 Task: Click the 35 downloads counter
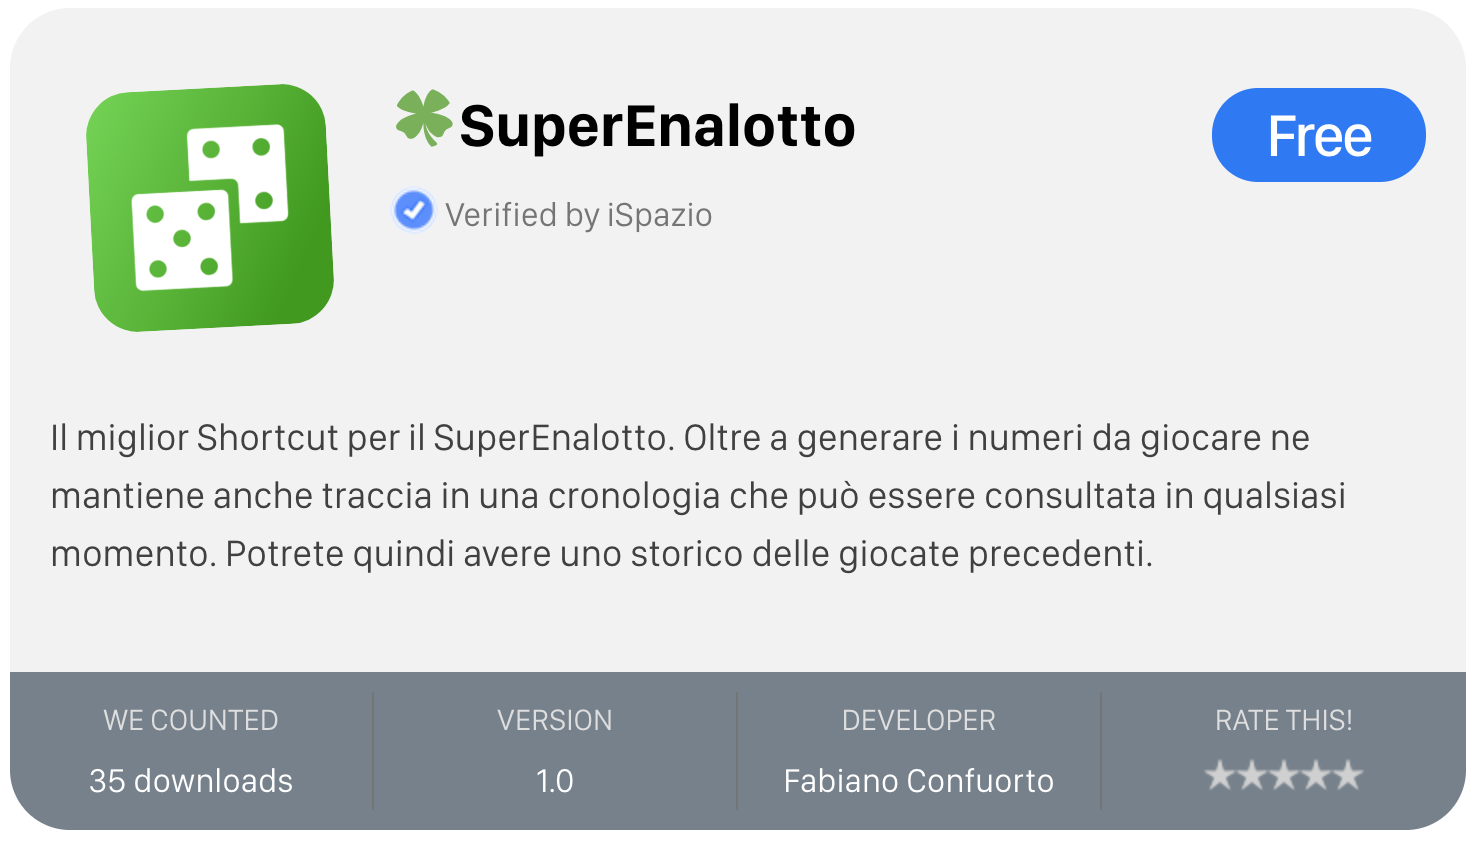point(191,781)
